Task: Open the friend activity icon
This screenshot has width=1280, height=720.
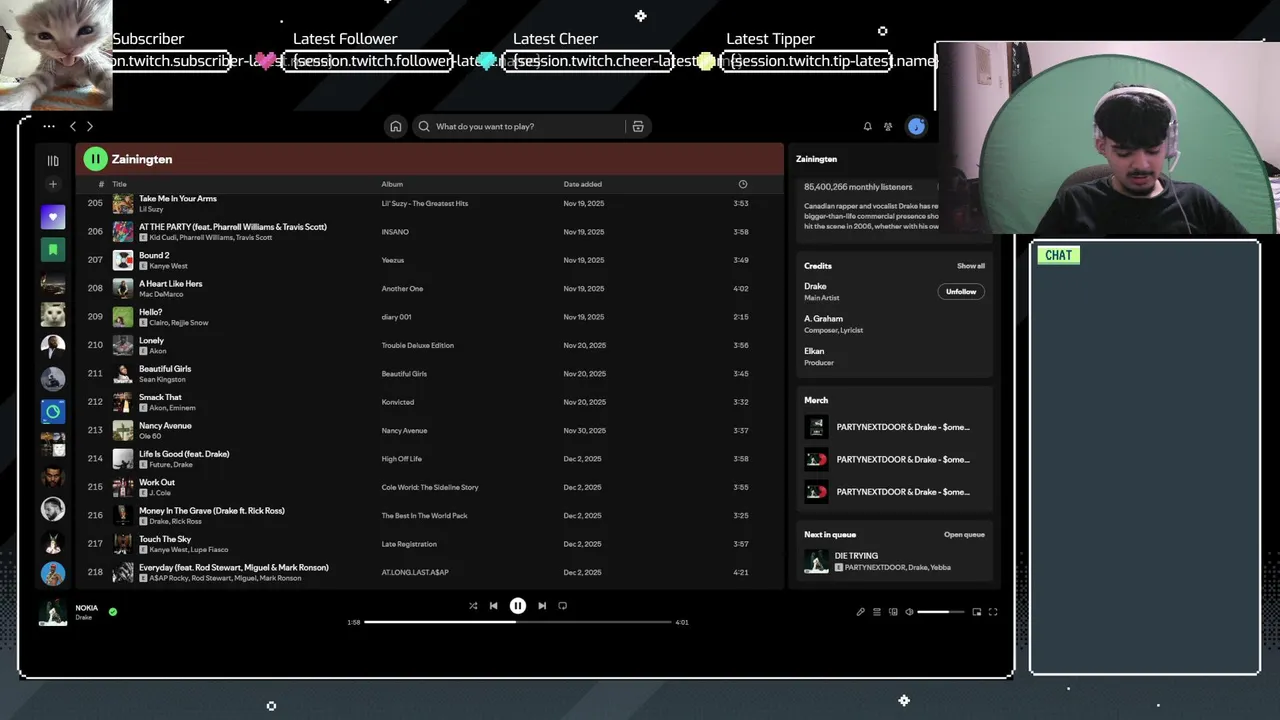Action: coord(888,126)
